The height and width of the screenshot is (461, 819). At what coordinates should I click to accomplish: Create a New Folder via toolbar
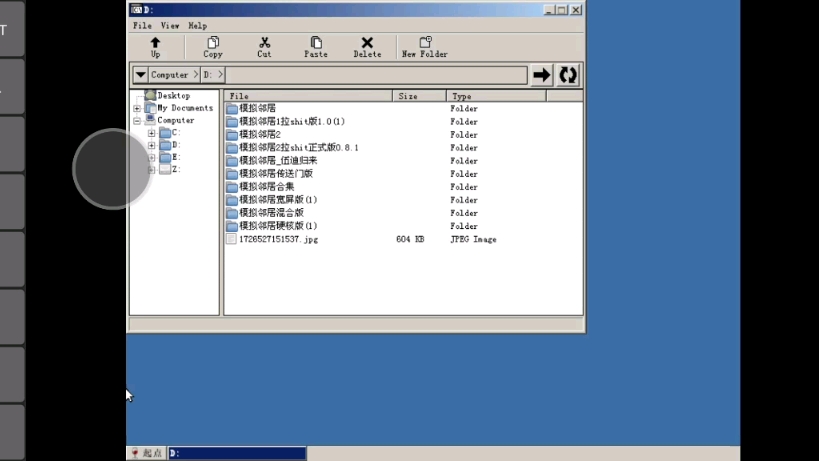(x=425, y=46)
